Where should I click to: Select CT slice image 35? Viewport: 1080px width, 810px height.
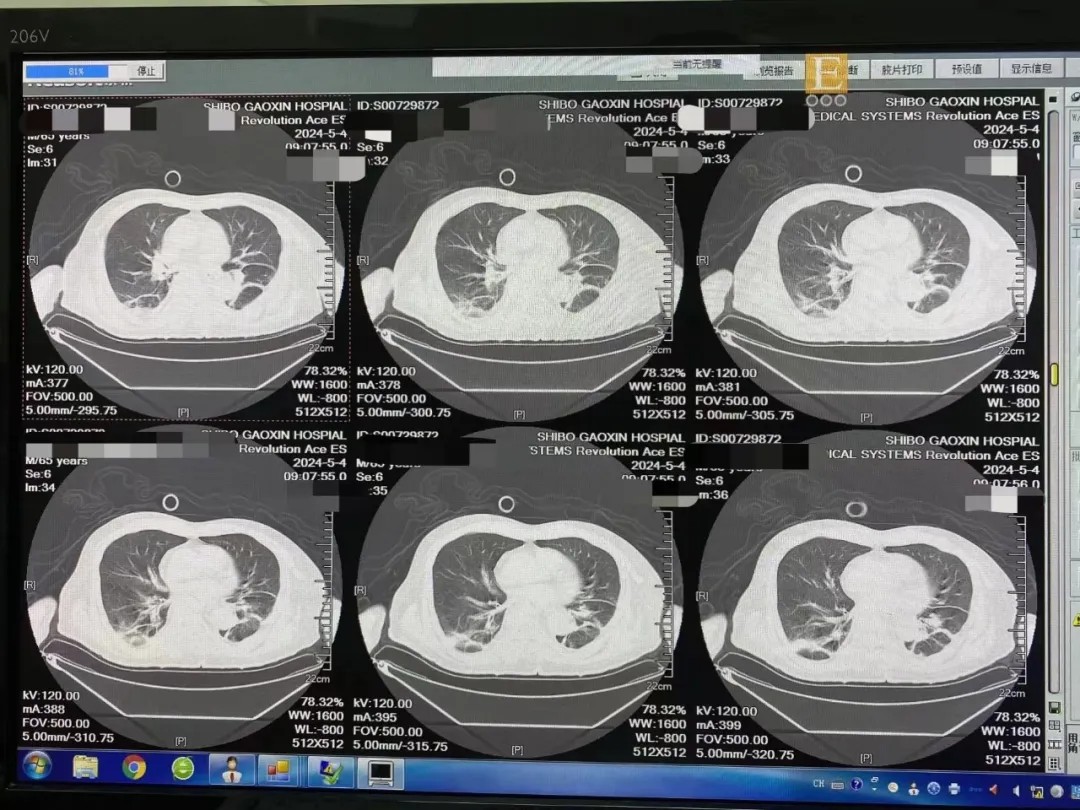tap(518, 590)
